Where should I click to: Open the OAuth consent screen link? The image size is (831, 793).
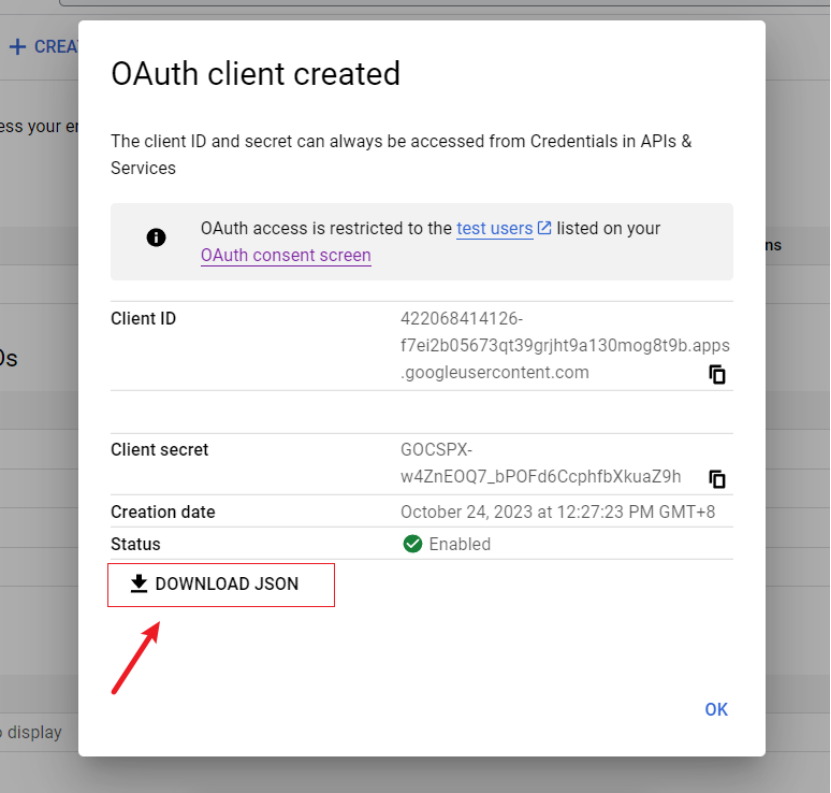click(x=286, y=255)
